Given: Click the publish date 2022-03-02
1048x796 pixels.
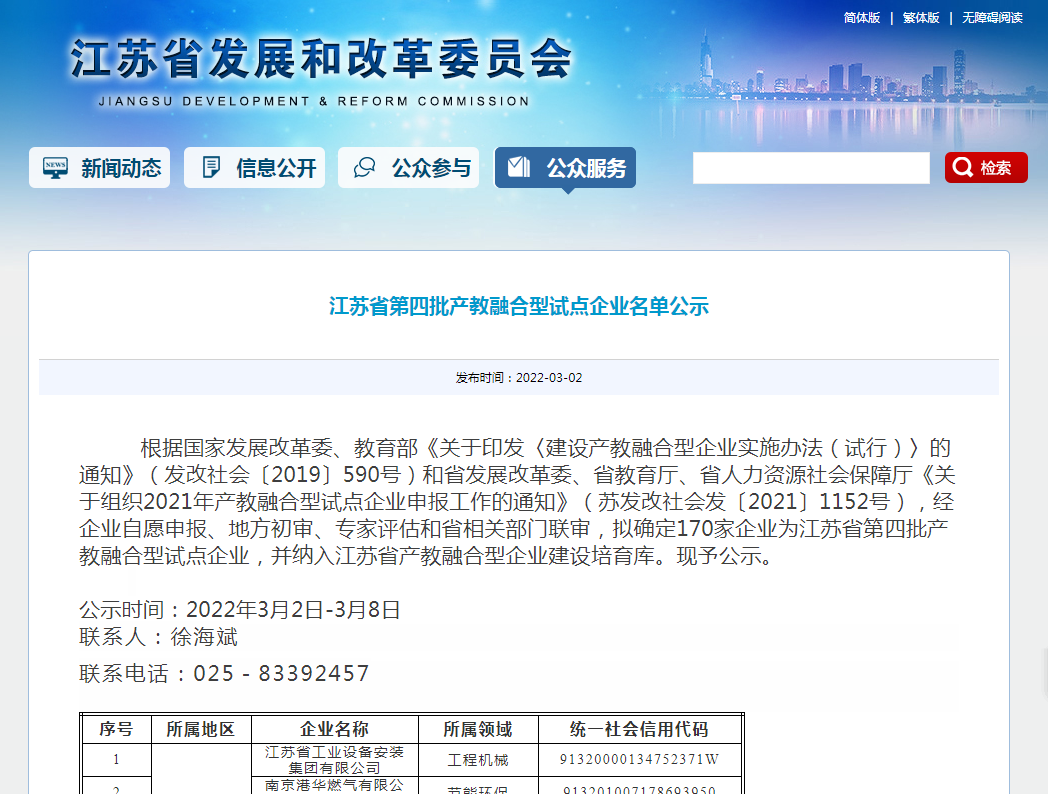Looking at the screenshot, I should [x=549, y=378].
